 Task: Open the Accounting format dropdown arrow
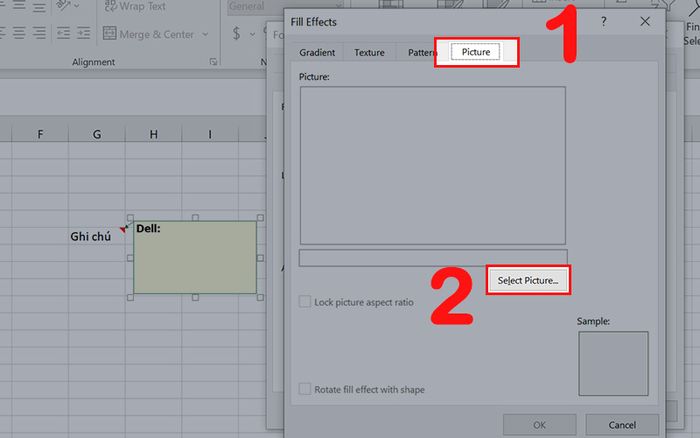pos(253,34)
